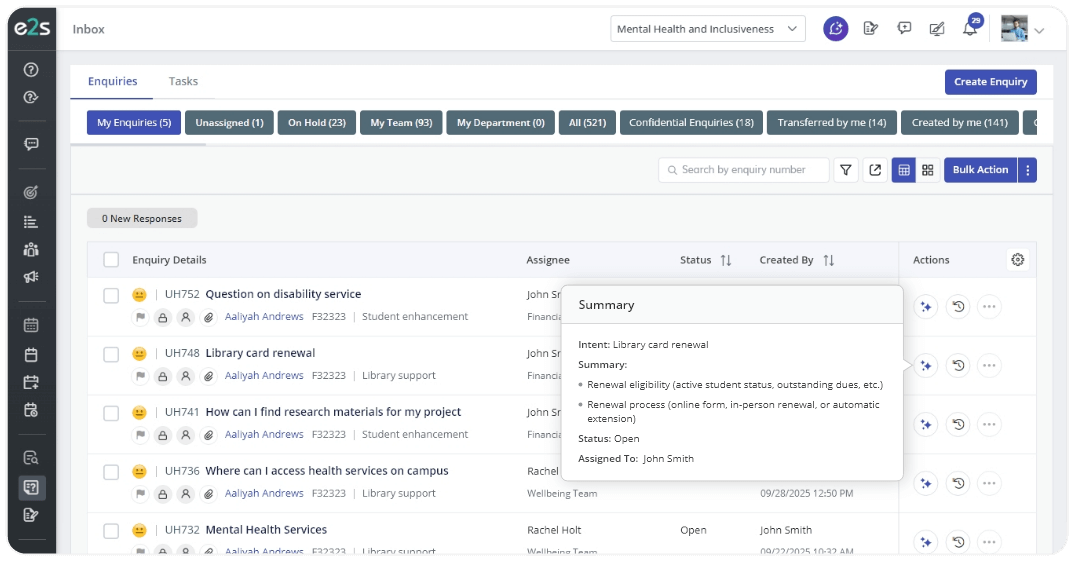Click the attachment icon on UH741 row
This screenshot has width=1074, height=561.
pyautogui.click(x=209, y=435)
